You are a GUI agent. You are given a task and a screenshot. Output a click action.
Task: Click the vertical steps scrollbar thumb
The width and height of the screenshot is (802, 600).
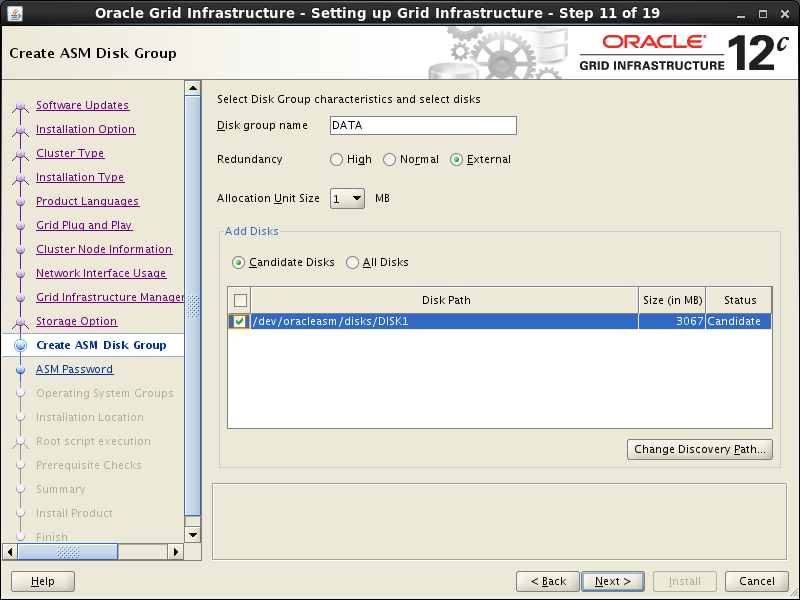click(193, 305)
